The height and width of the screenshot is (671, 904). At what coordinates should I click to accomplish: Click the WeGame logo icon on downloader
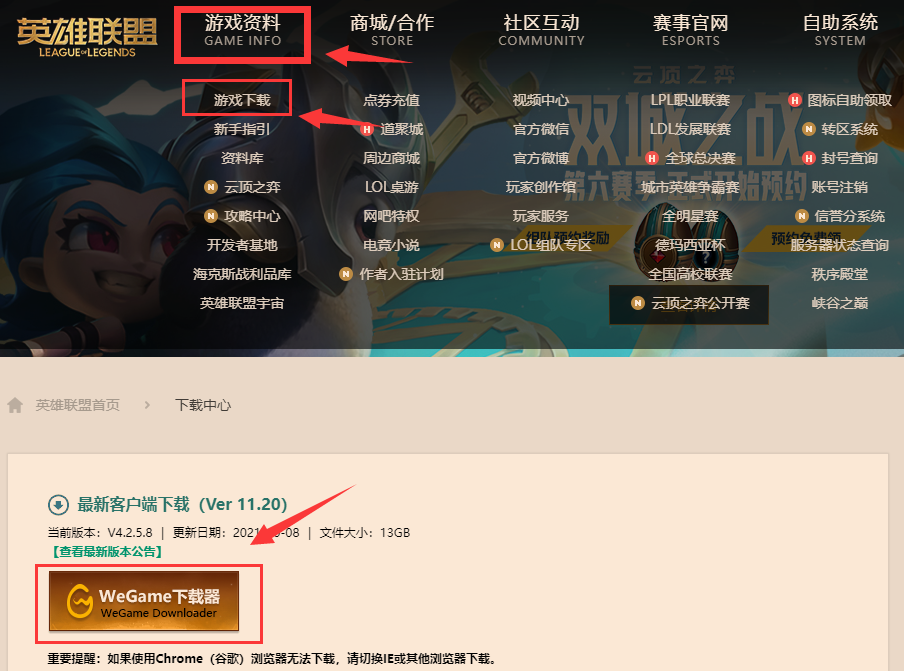[80, 601]
